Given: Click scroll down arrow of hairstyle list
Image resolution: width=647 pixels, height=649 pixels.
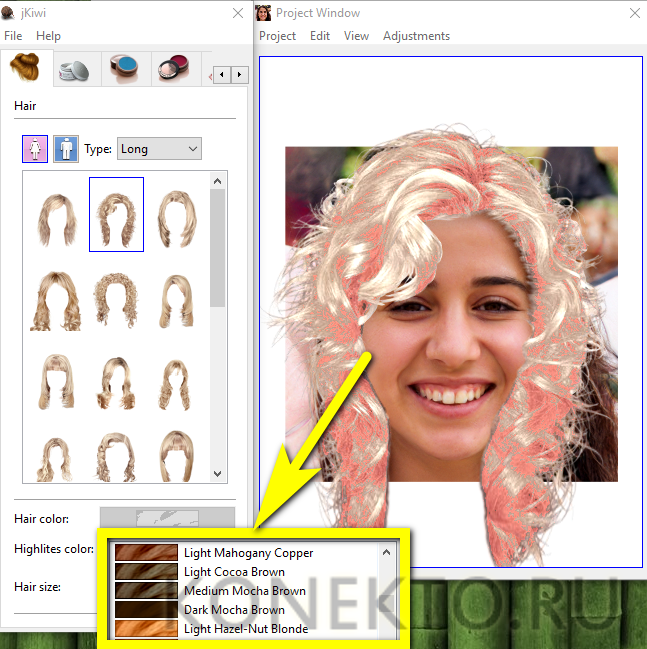Looking at the screenshot, I should [x=218, y=475].
